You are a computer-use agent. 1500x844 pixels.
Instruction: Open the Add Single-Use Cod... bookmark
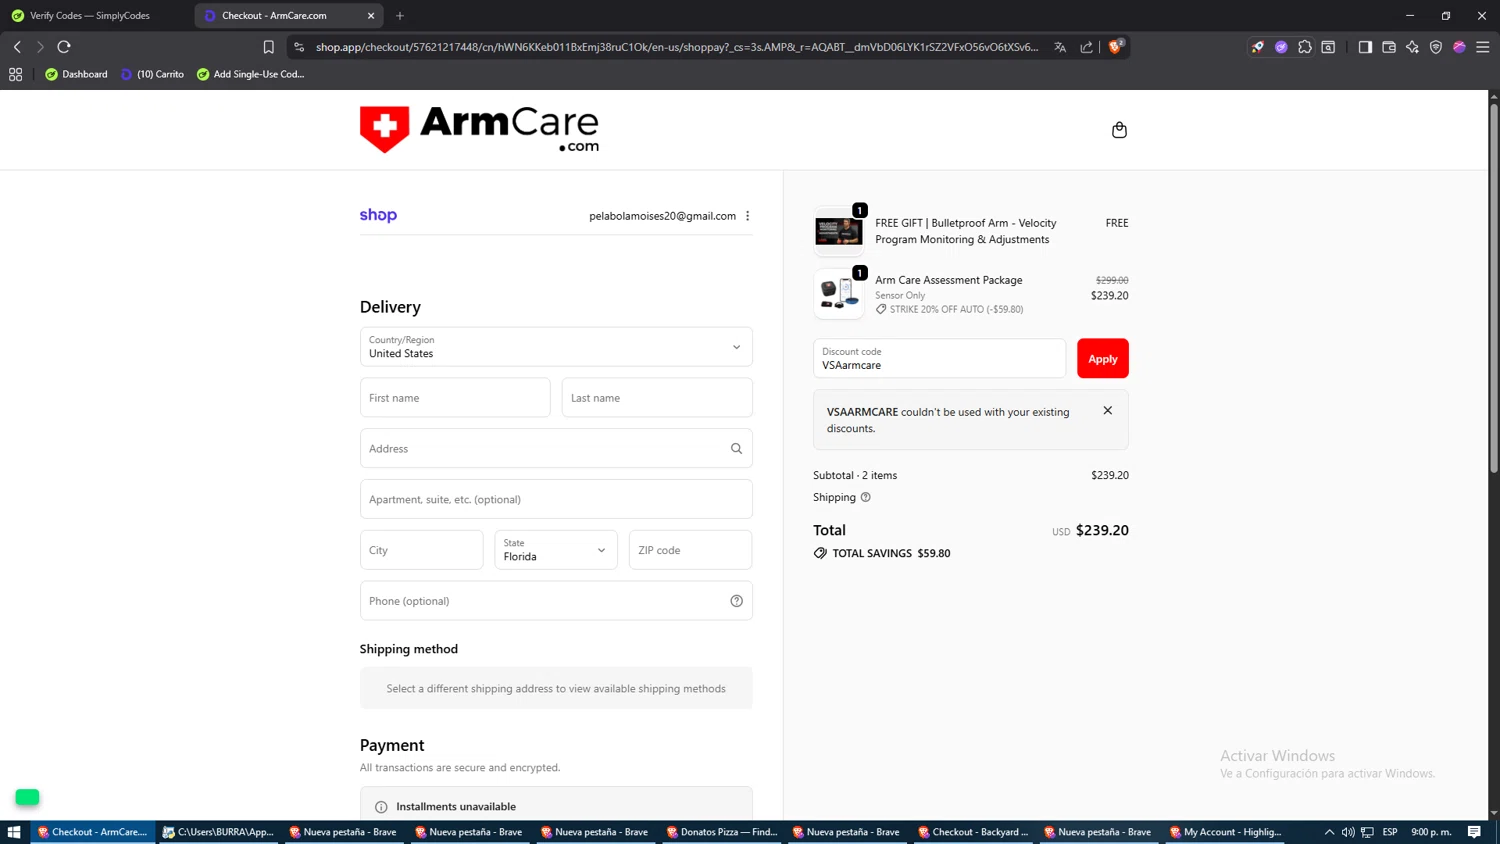tap(250, 74)
